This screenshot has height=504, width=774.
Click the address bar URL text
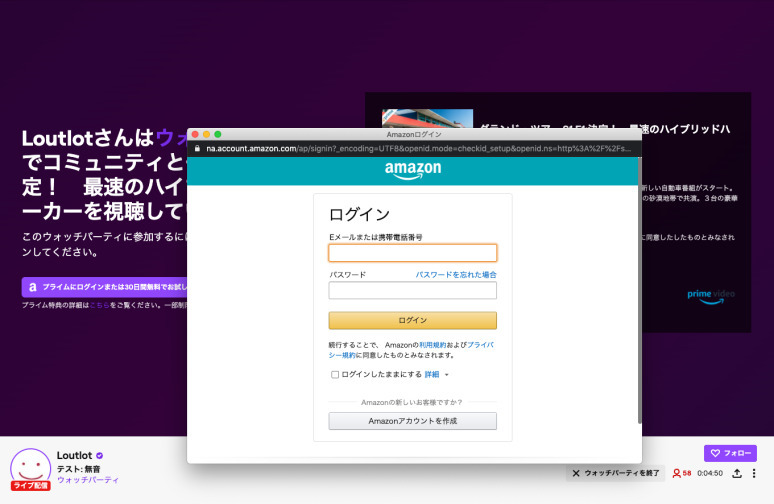coord(418,148)
